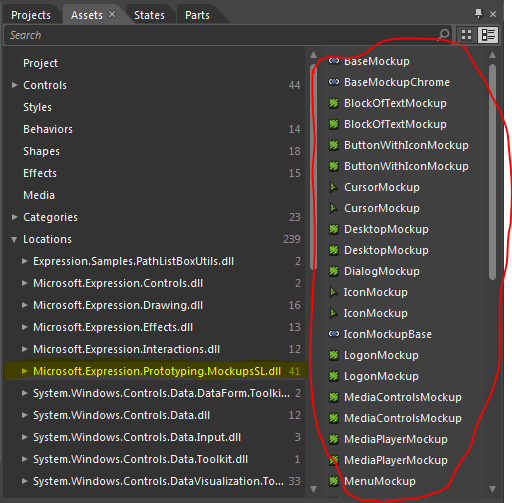
Task: Open the Parts tab
Action: pyautogui.click(x=197, y=15)
